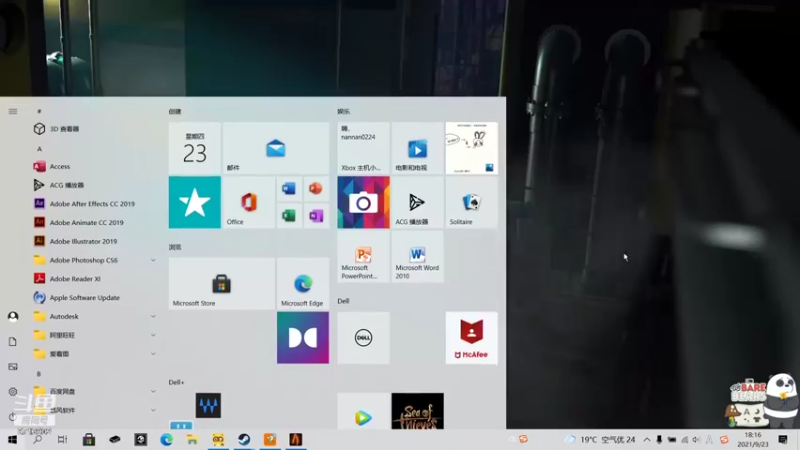The image size is (800, 450).
Task: Open the Office tile
Action: coord(248,202)
